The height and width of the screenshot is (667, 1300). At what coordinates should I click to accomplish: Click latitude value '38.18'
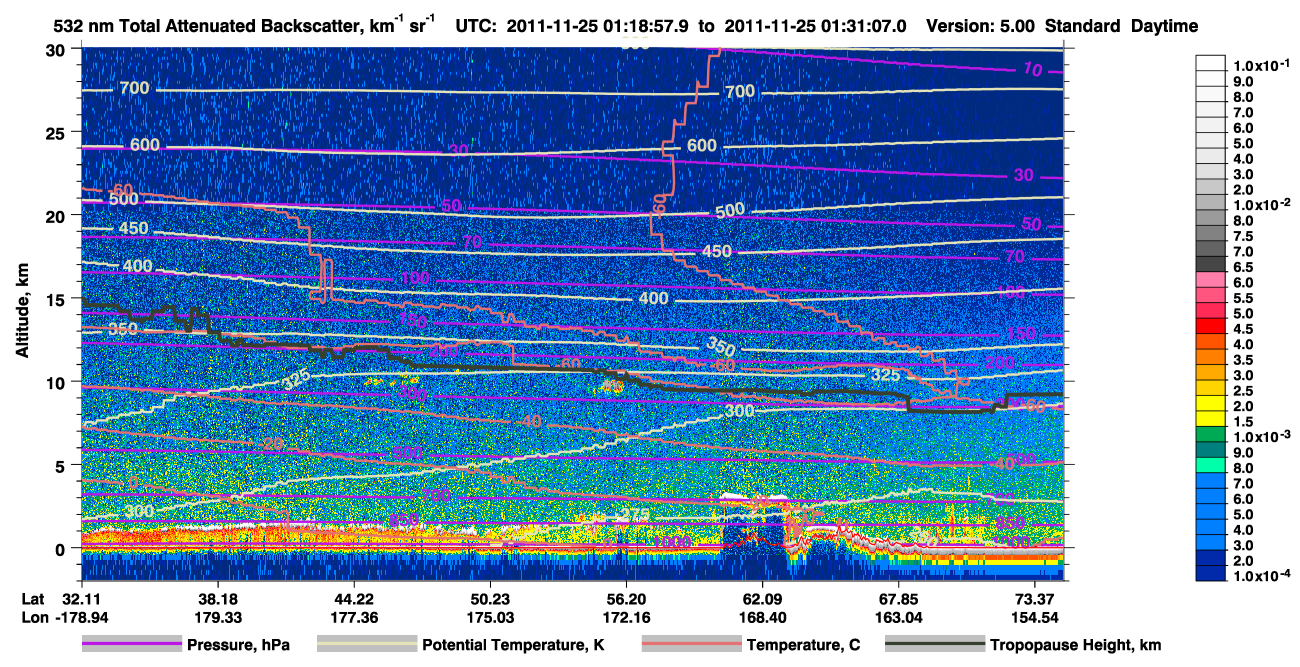pos(217,598)
